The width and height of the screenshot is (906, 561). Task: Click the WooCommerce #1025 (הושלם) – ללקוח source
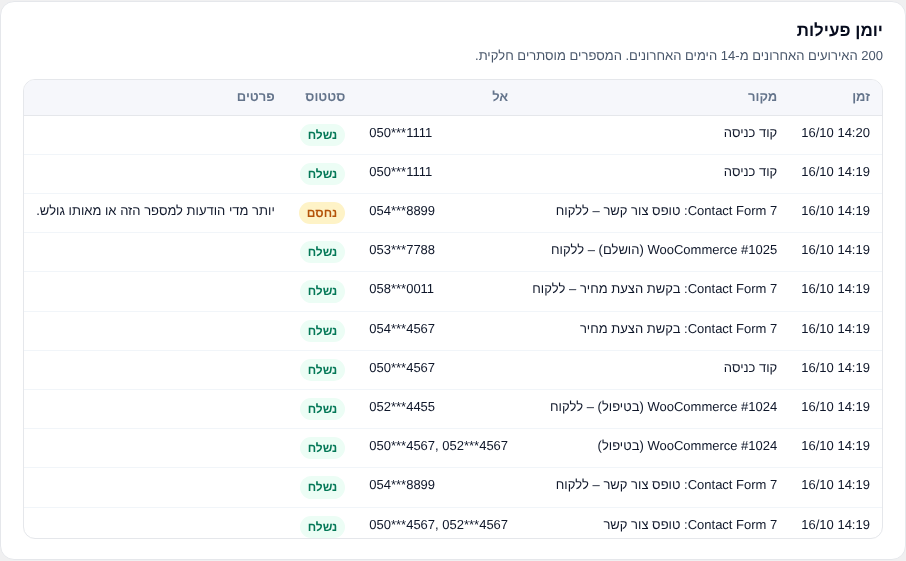click(x=664, y=250)
